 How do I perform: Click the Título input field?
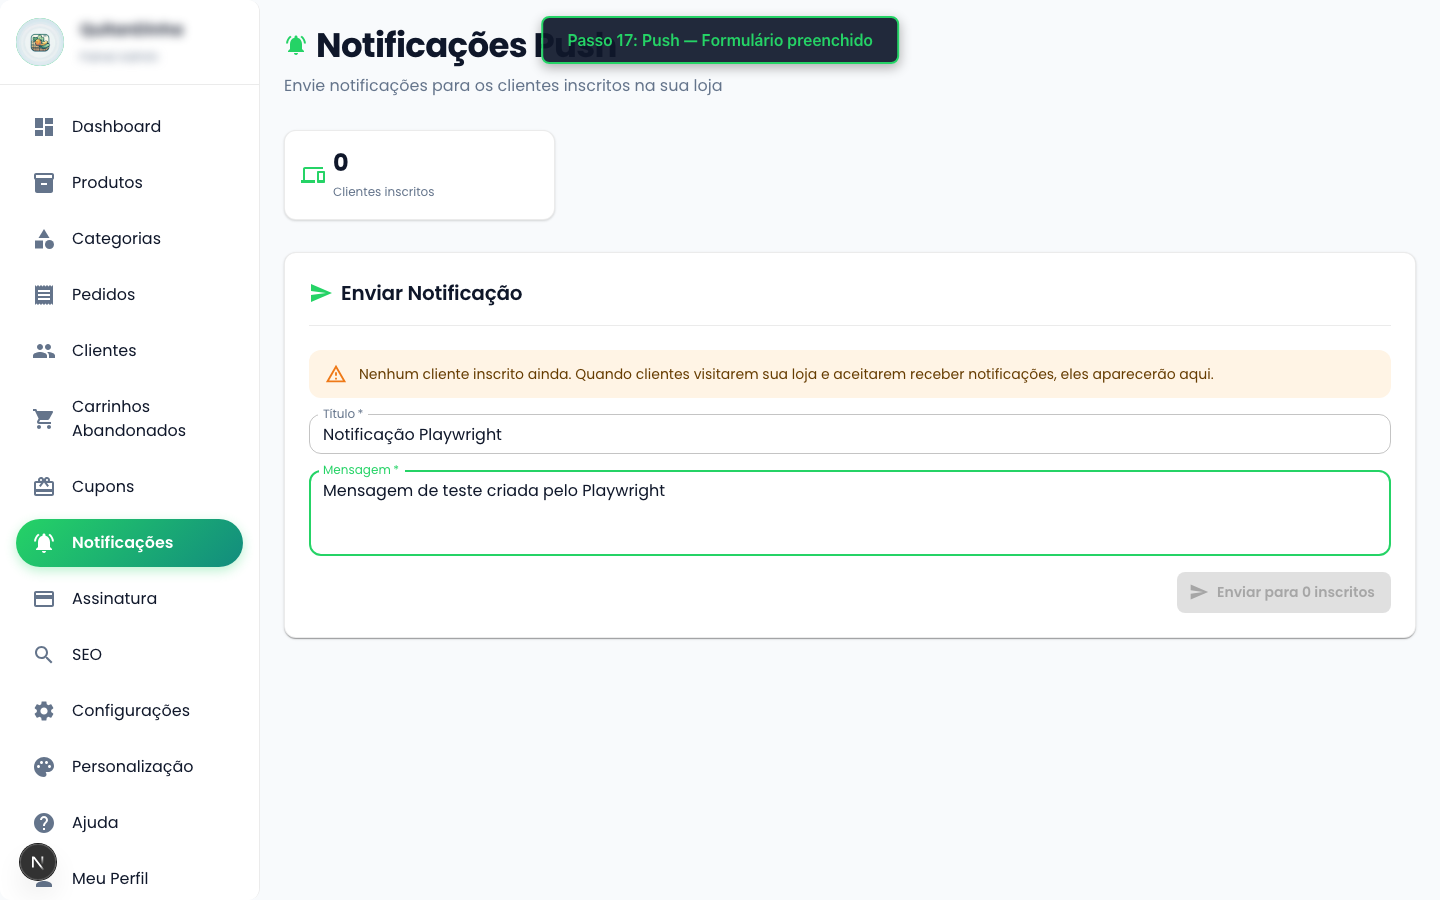tap(849, 435)
